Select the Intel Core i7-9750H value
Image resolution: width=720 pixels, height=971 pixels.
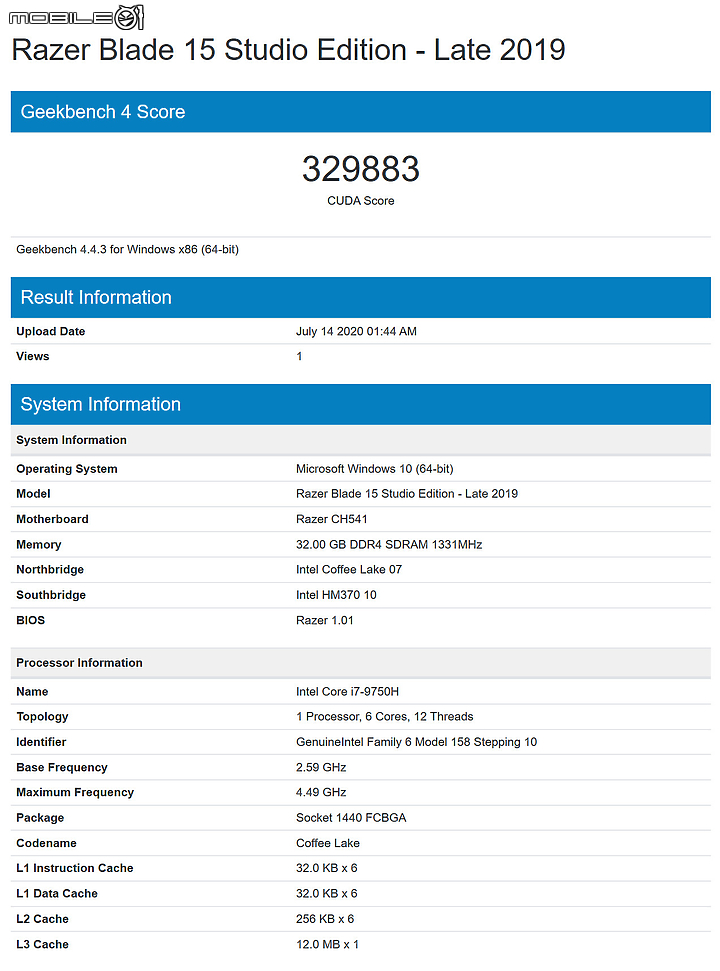tap(347, 692)
